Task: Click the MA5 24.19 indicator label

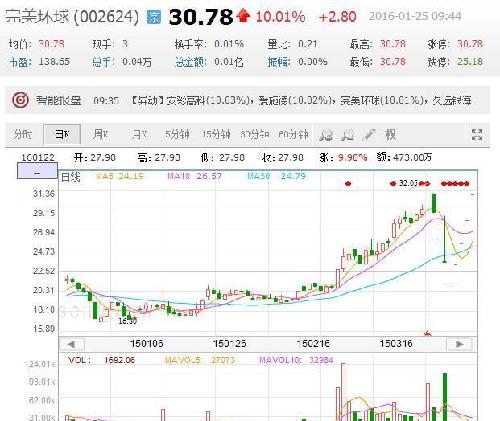Action: 120,176
